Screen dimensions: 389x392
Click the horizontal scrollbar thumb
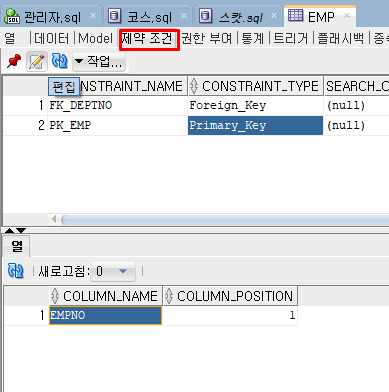tap(225, 220)
